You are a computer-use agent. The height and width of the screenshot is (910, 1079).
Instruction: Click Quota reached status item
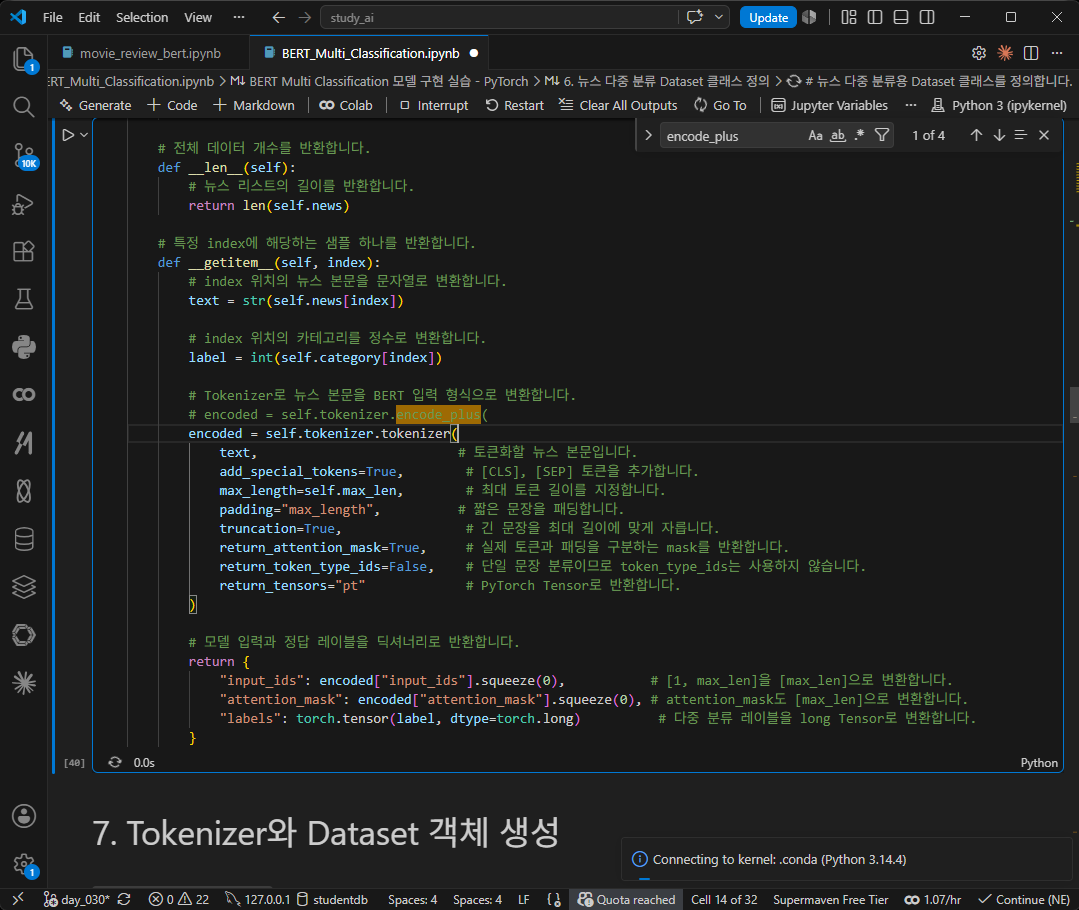627,900
